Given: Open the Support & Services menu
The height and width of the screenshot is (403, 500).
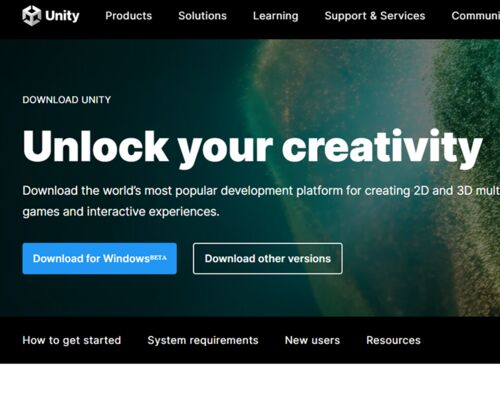Looking at the screenshot, I should 375,16.
